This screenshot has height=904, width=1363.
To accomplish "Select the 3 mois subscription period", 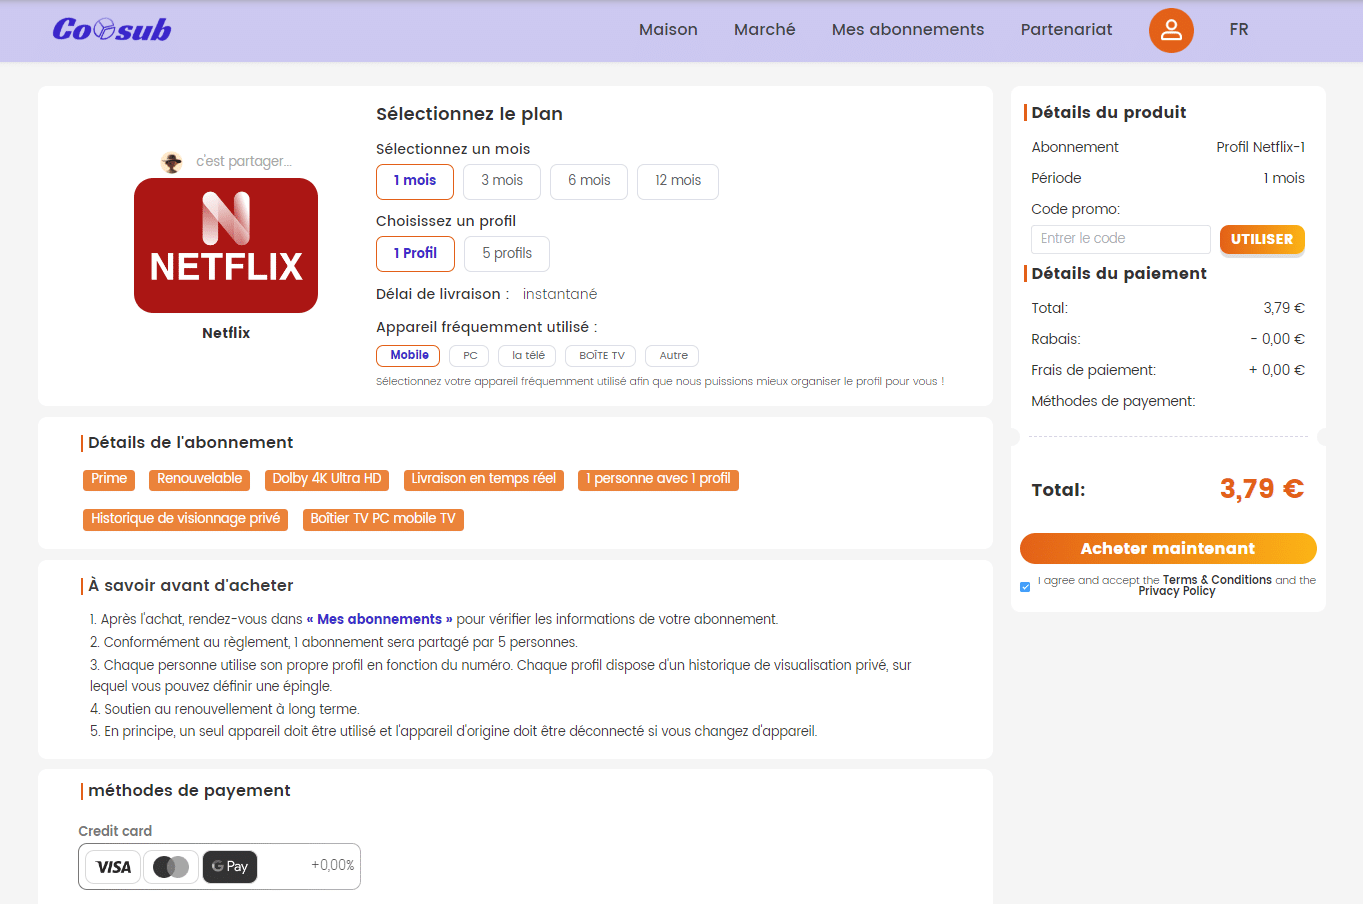I will [502, 181].
